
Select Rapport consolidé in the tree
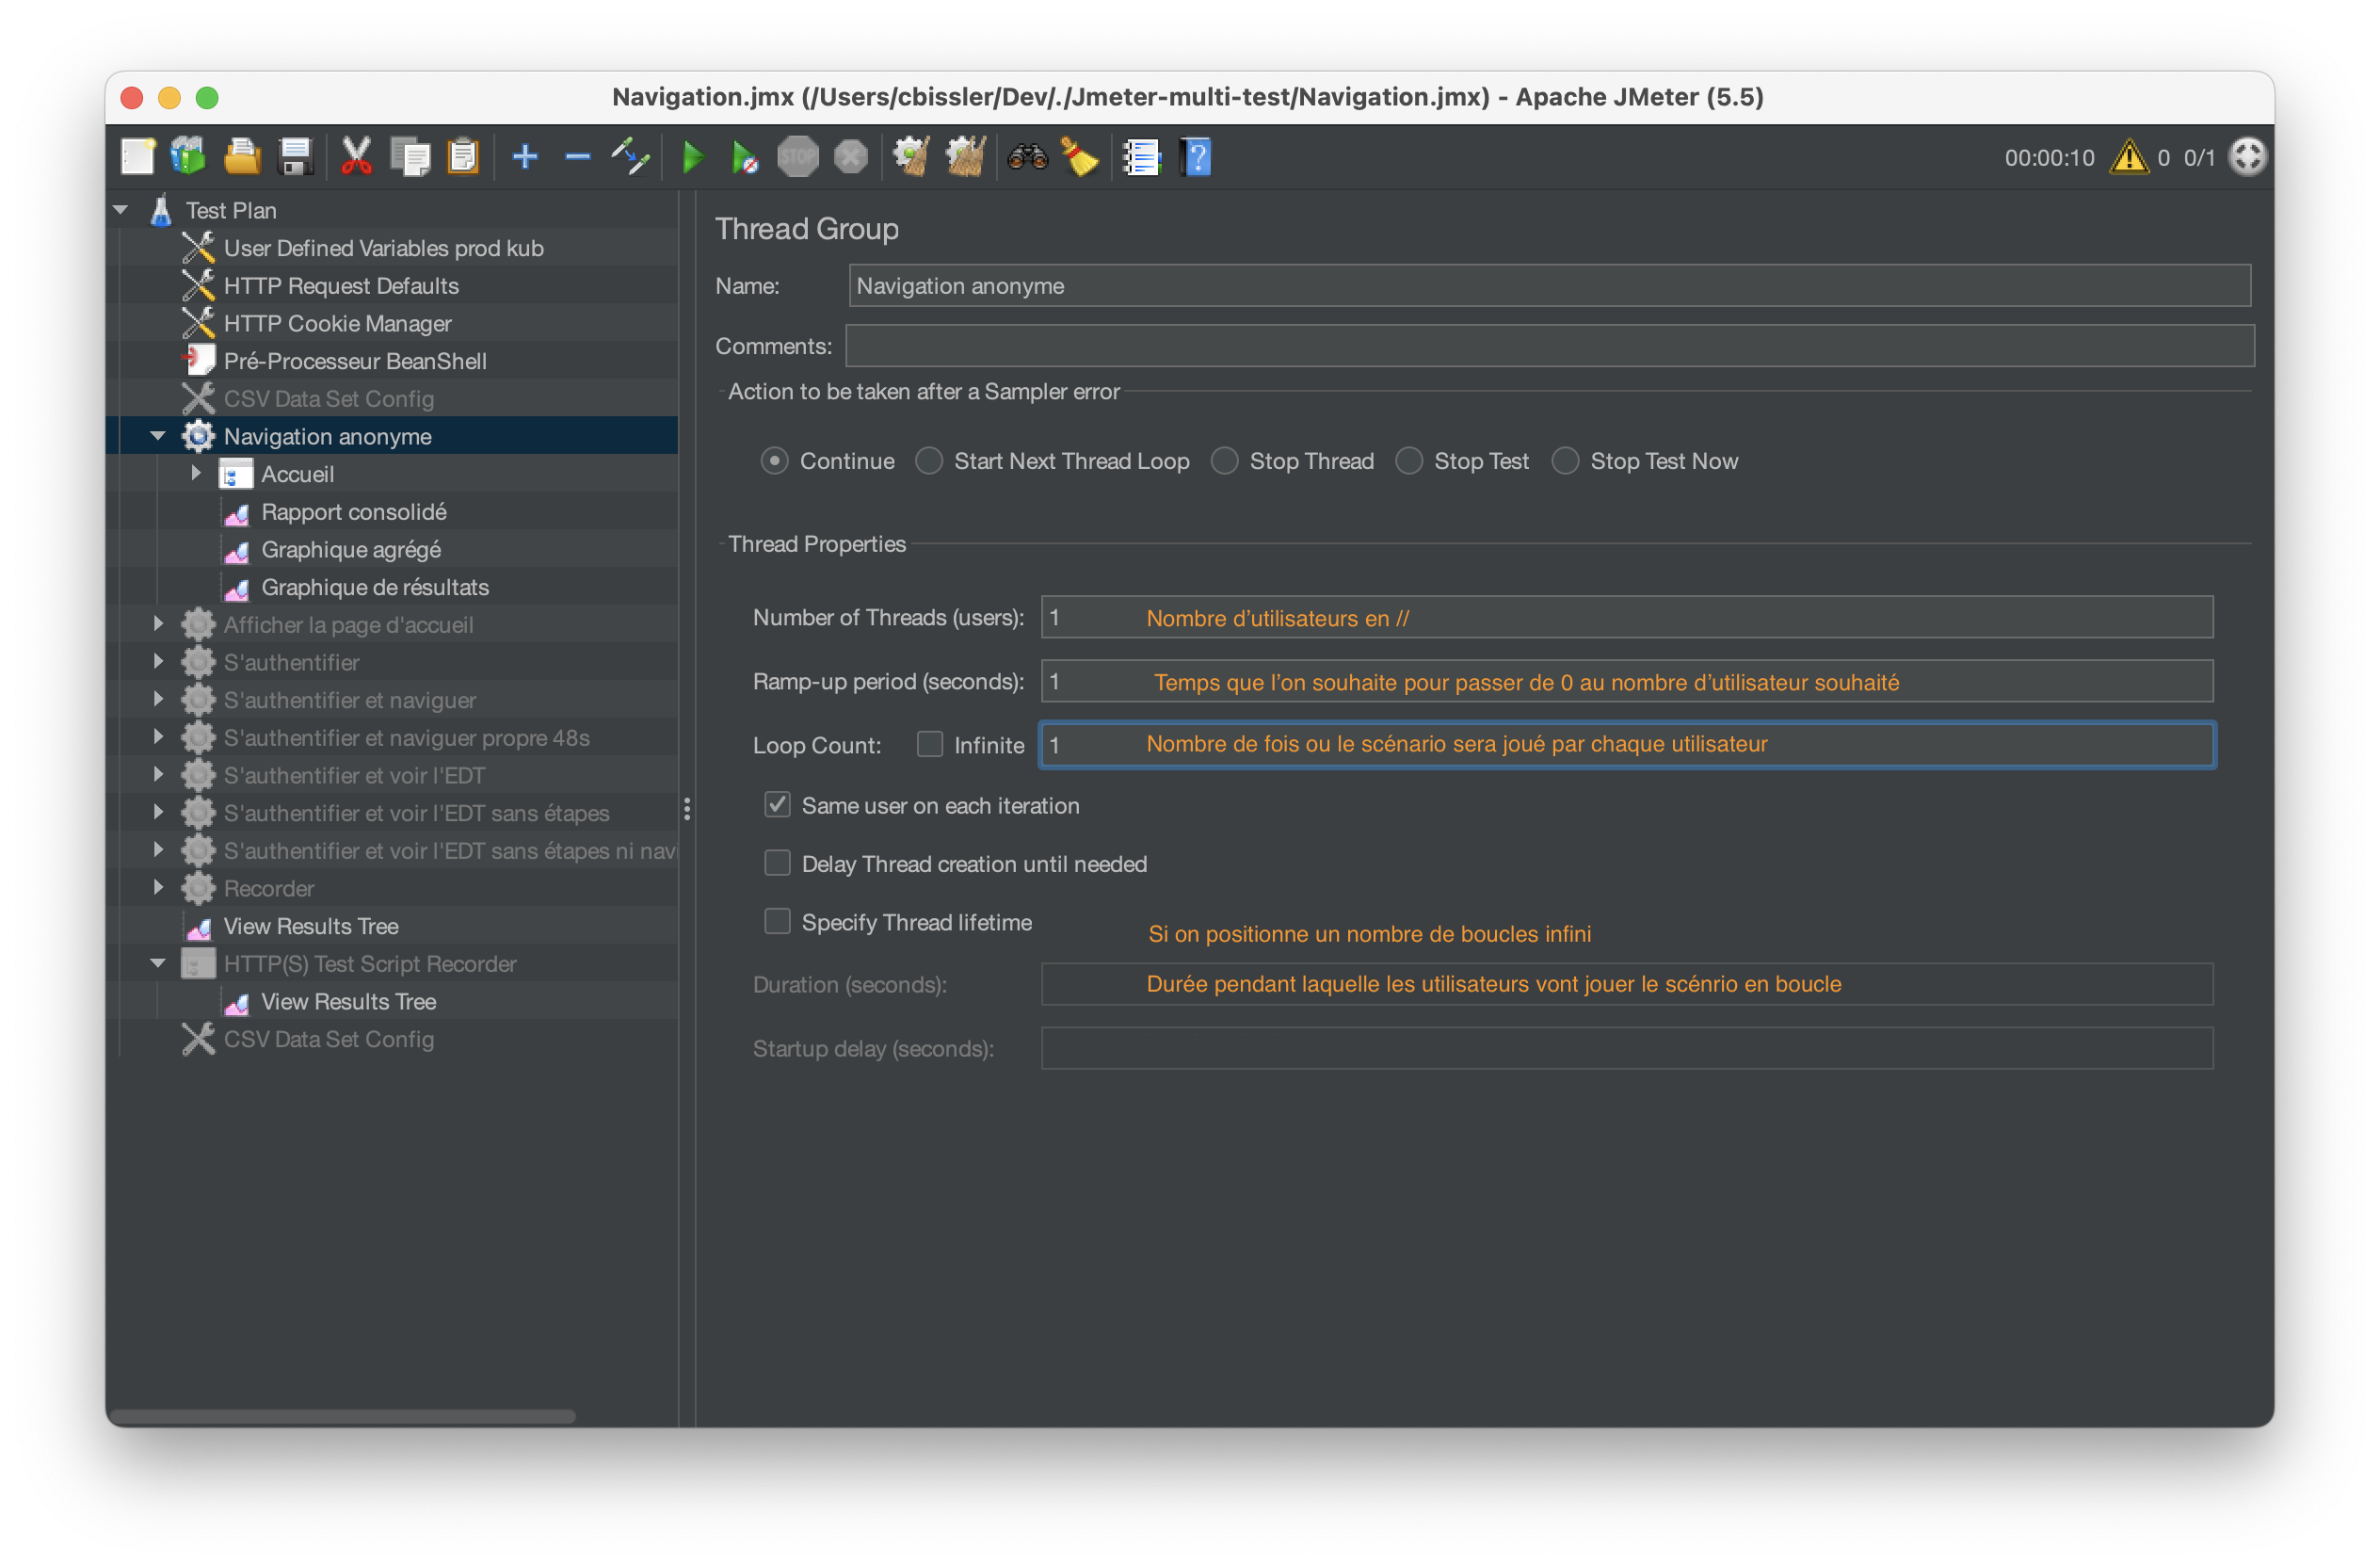pos(353,512)
